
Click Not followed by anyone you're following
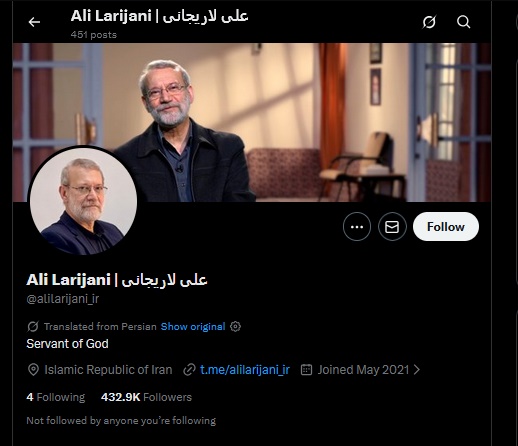click(121, 421)
